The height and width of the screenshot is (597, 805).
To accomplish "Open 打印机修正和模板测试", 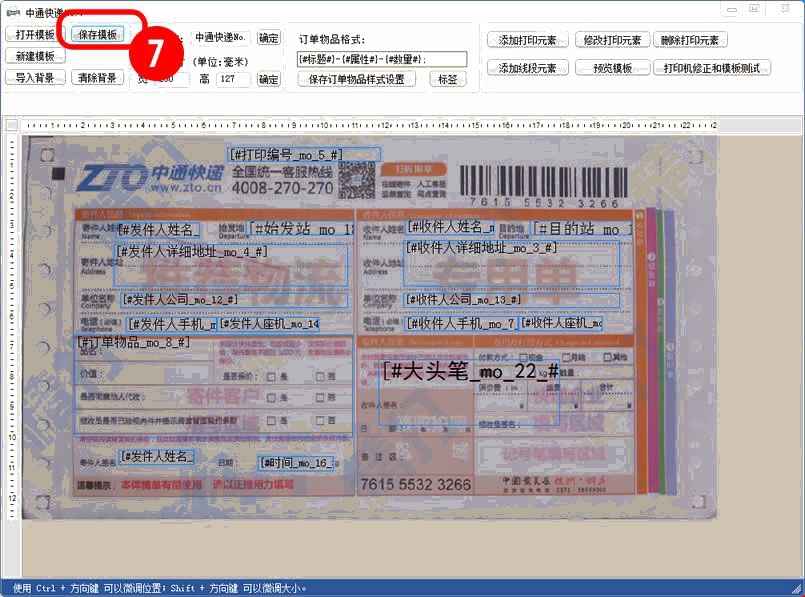I will [x=711, y=69].
